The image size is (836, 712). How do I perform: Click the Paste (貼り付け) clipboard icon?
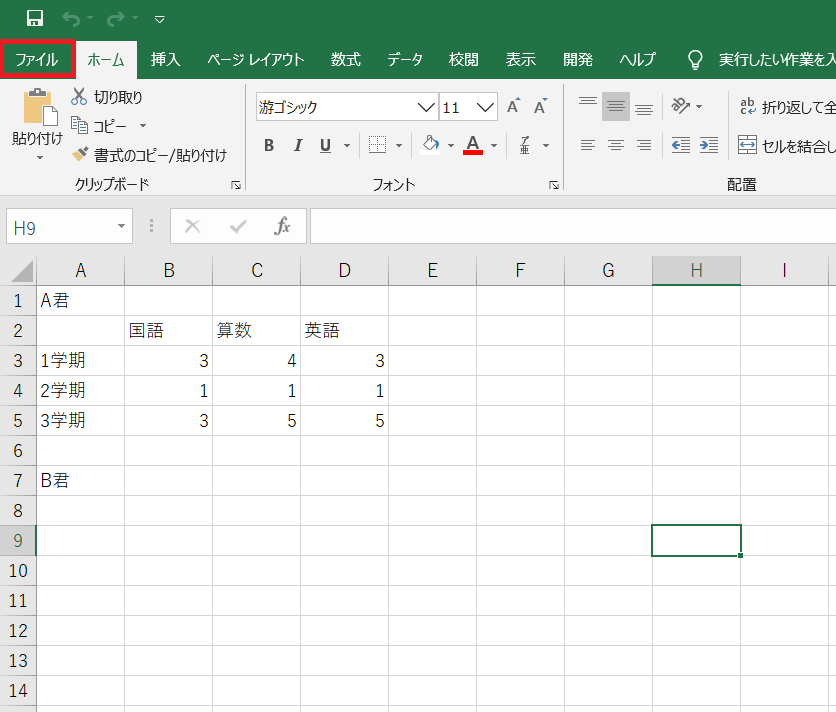click(x=37, y=109)
